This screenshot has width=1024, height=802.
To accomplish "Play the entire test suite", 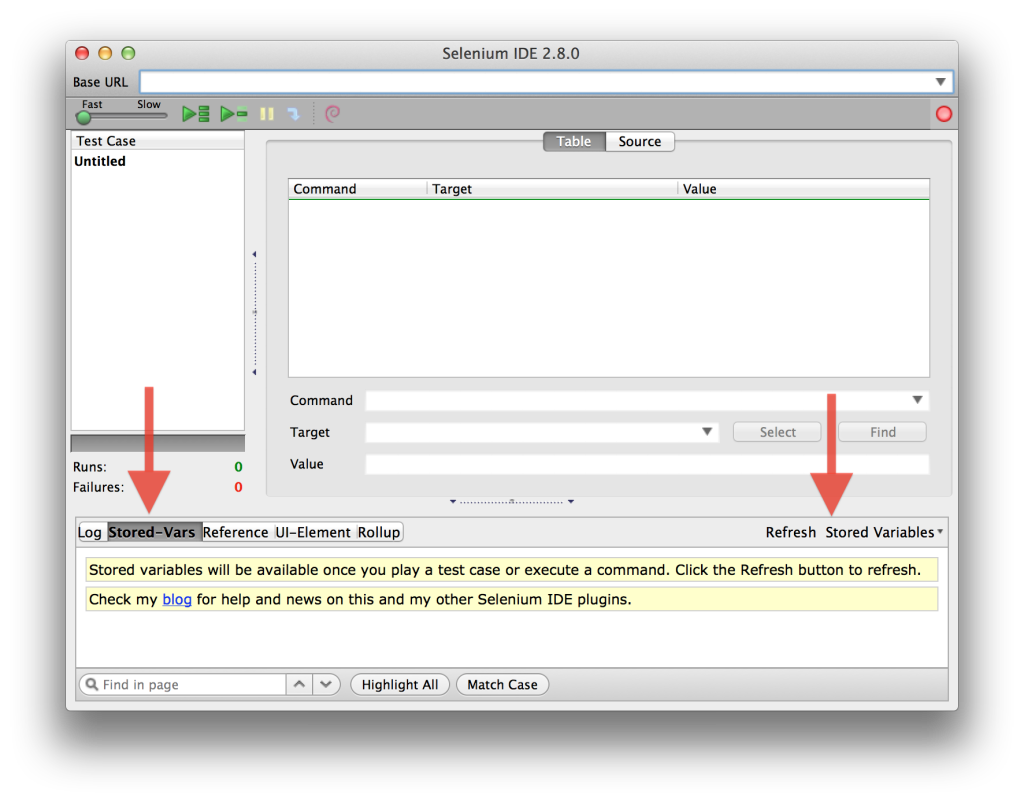I will [x=195, y=114].
